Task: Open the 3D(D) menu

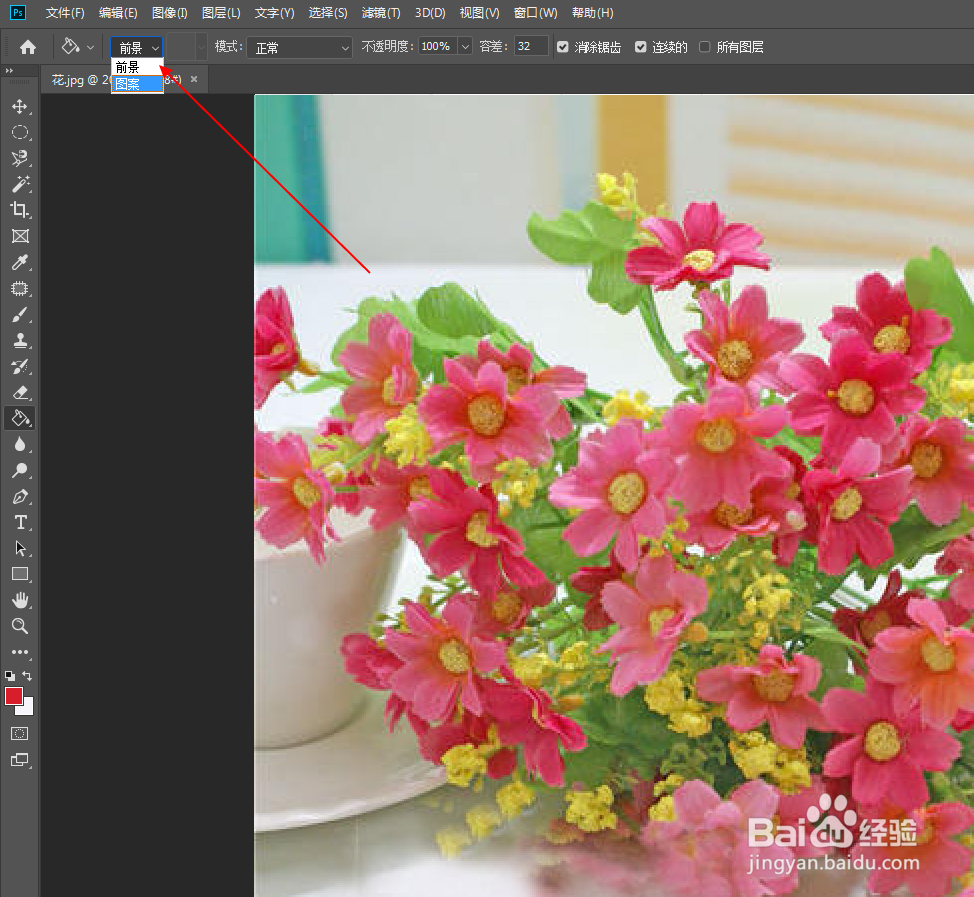Action: point(430,13)
